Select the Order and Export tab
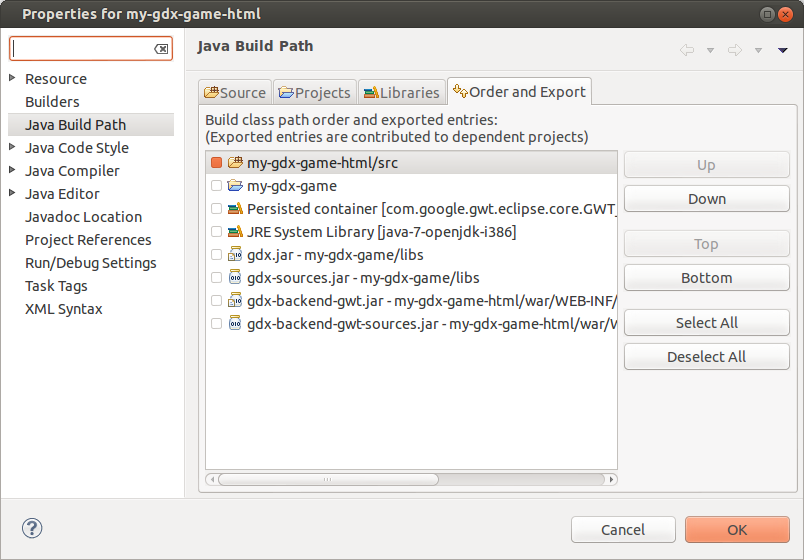The width and height of the screenshot is (804, 560). pyautogui.click(x=519, y=92)
